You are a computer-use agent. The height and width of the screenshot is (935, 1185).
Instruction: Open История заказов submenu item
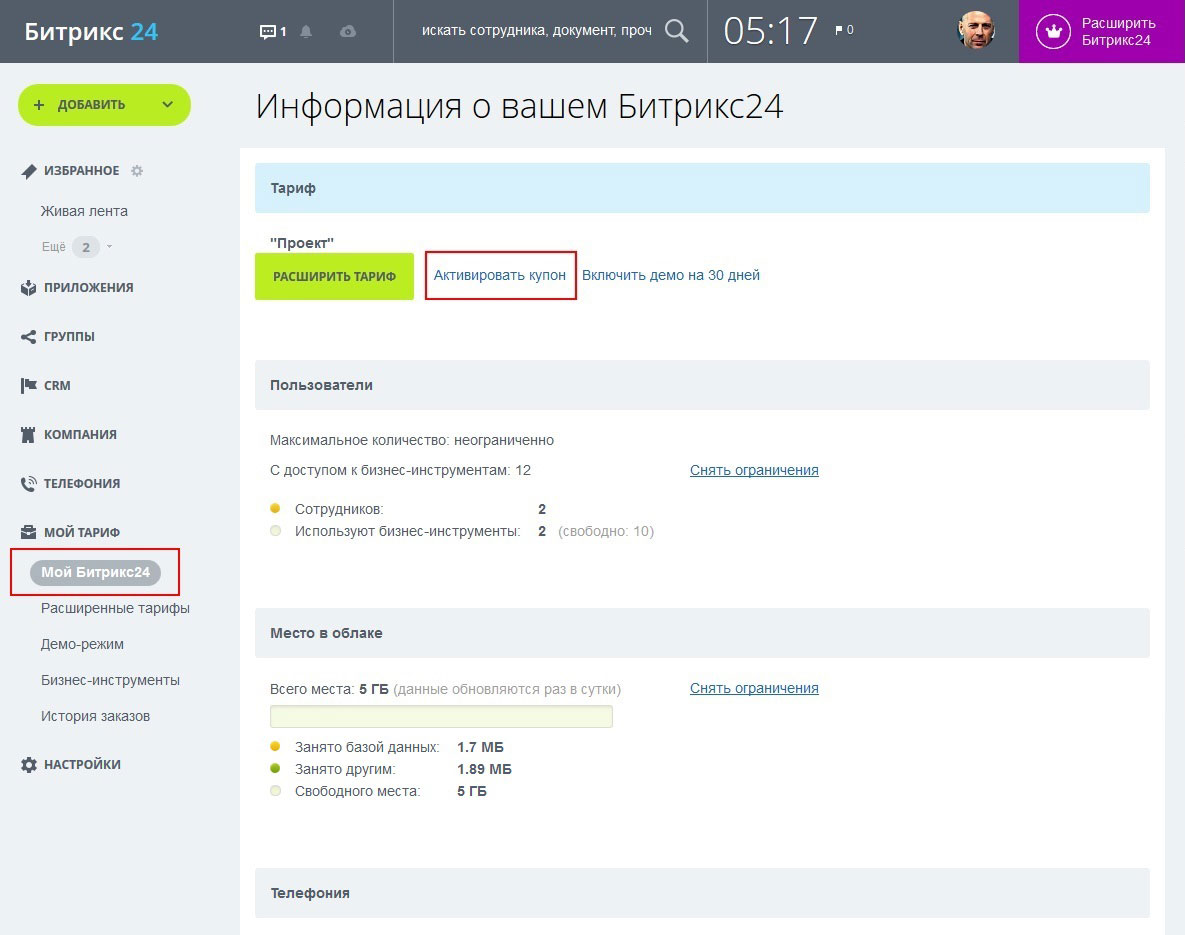[x=95, y=716]
